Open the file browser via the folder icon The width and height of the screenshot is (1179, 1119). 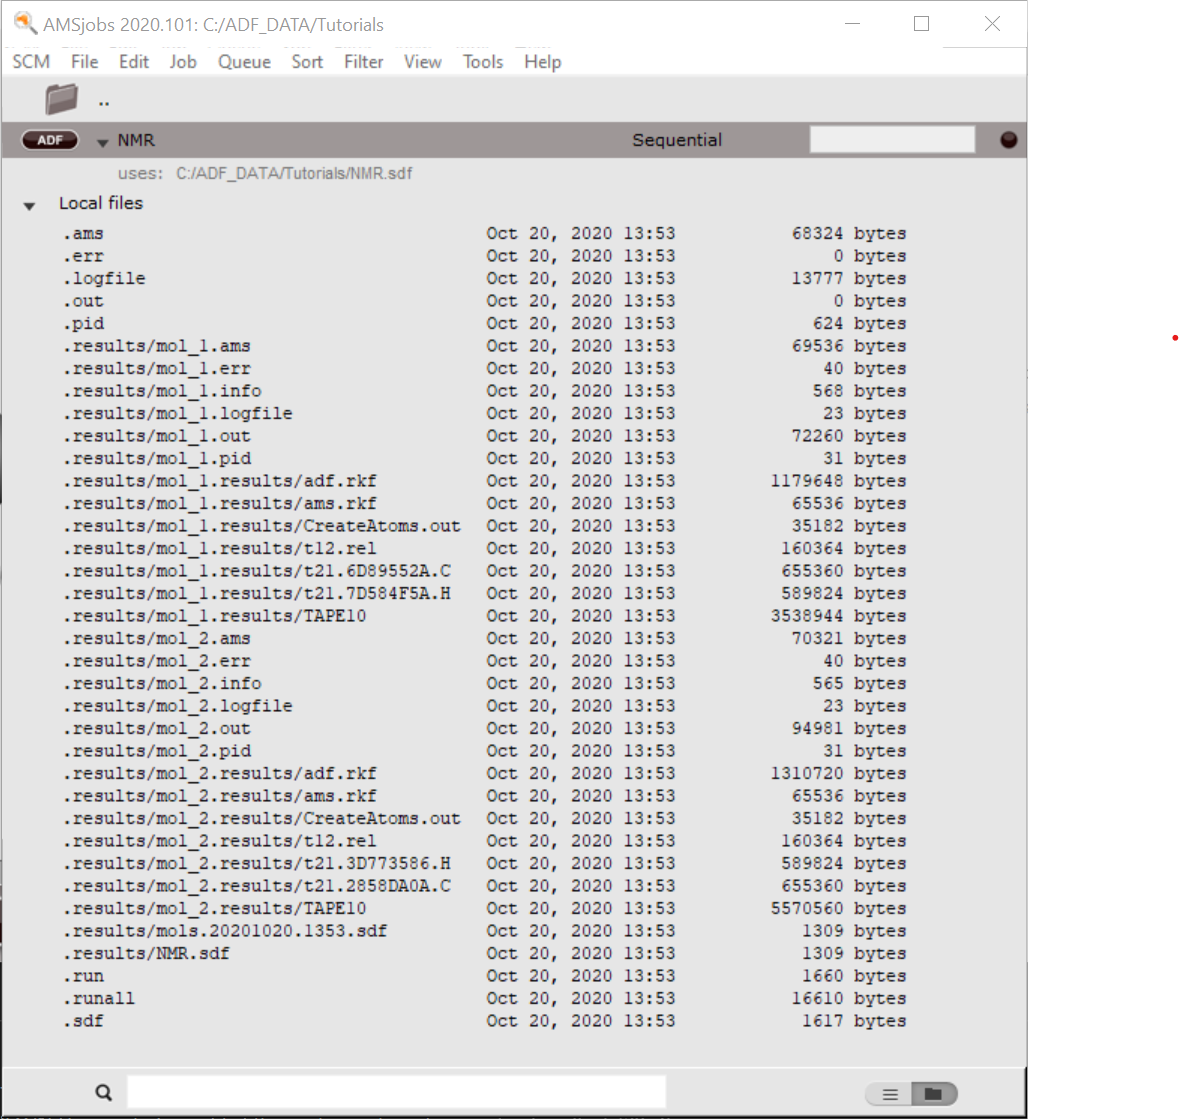click(61, 98)
